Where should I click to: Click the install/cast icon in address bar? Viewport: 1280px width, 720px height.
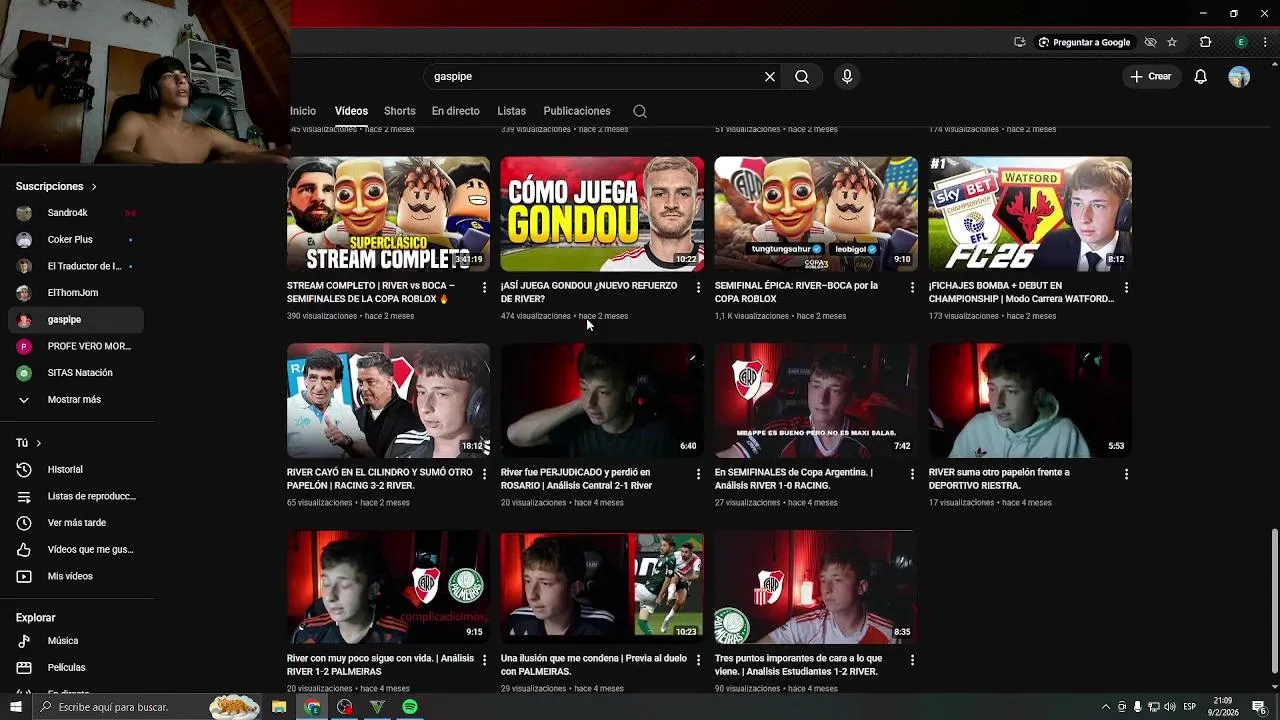pyautogui.click(x=1019, y=42)
